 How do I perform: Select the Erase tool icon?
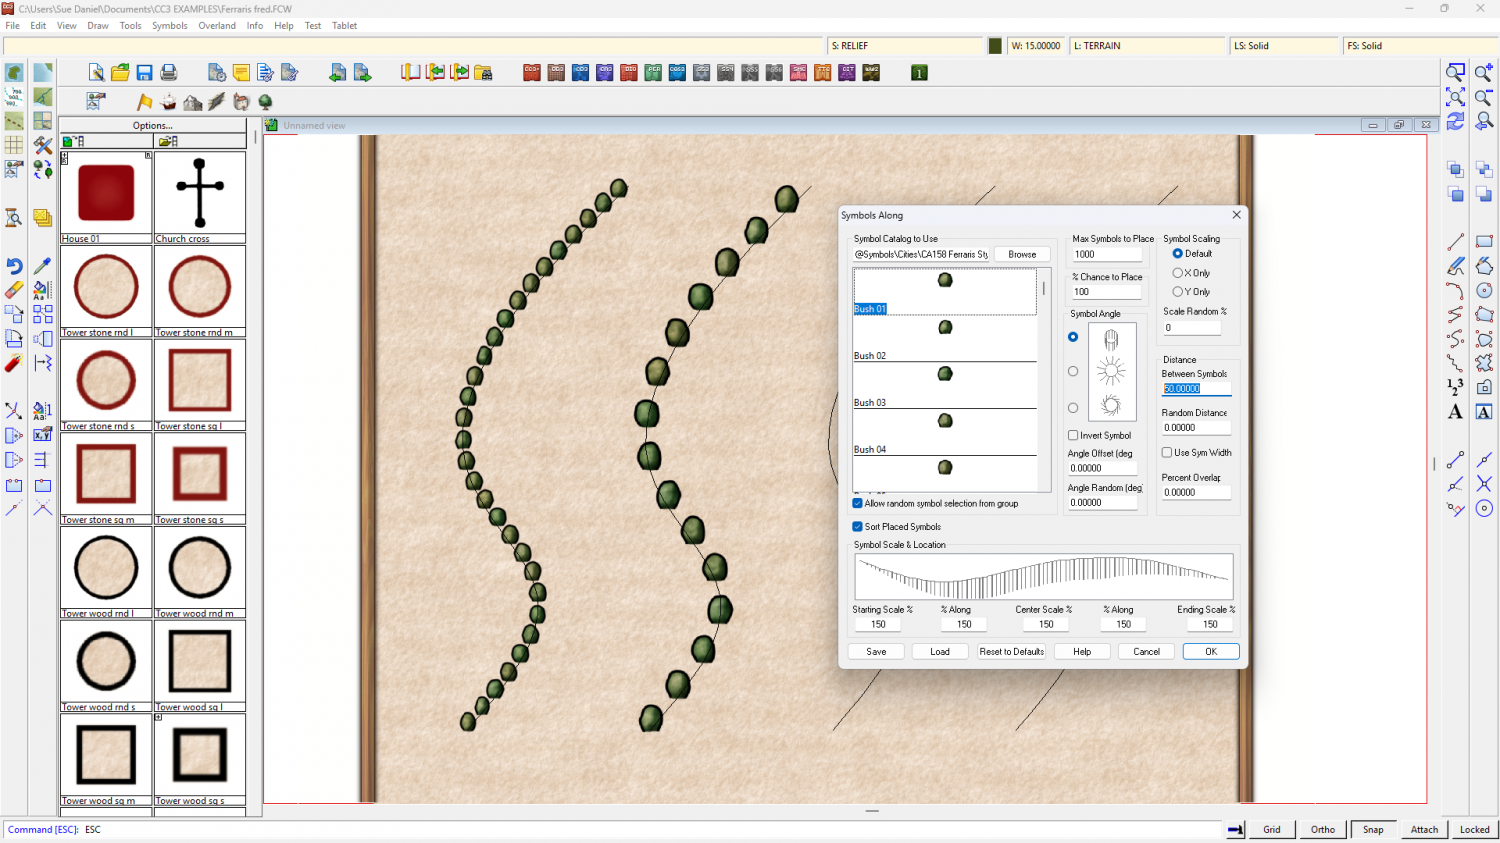coord(14,290)
